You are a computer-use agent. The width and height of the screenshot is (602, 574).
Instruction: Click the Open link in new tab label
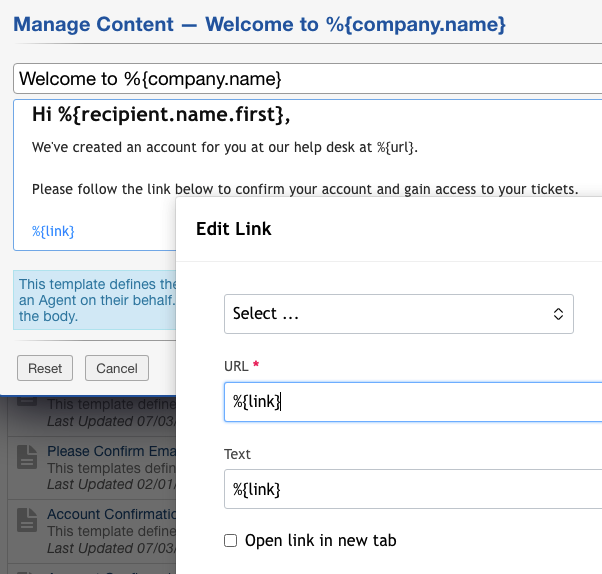tap(321, 541)
